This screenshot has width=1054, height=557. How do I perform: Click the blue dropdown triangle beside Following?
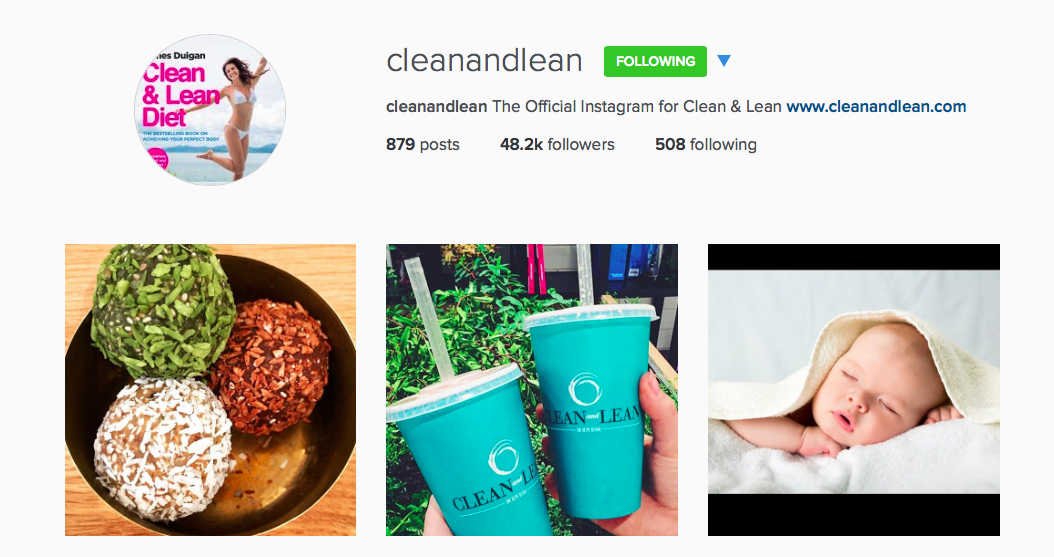pos(723,61)
